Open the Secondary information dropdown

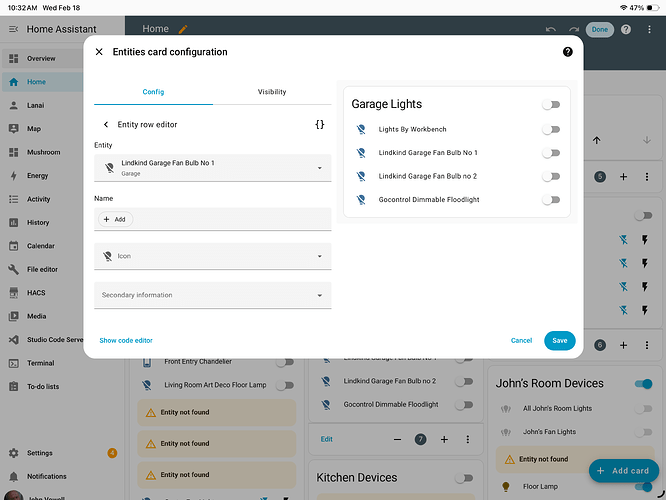click(212, 295)
